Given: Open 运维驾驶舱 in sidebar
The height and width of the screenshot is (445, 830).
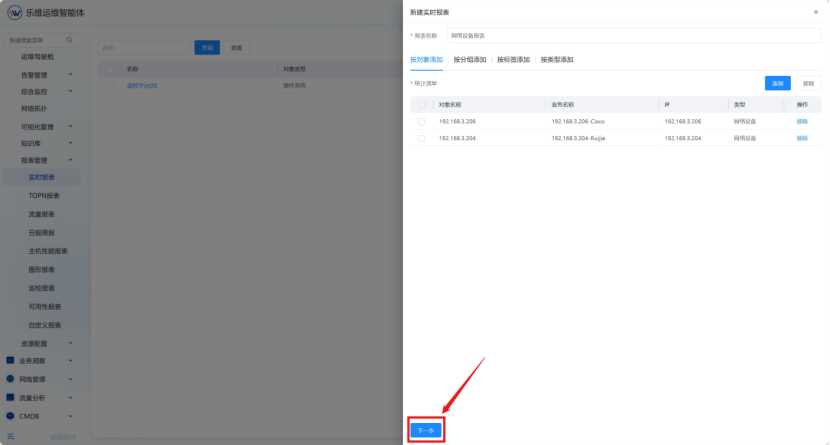Looking at the screenshot, I should (x=37, y=57).
